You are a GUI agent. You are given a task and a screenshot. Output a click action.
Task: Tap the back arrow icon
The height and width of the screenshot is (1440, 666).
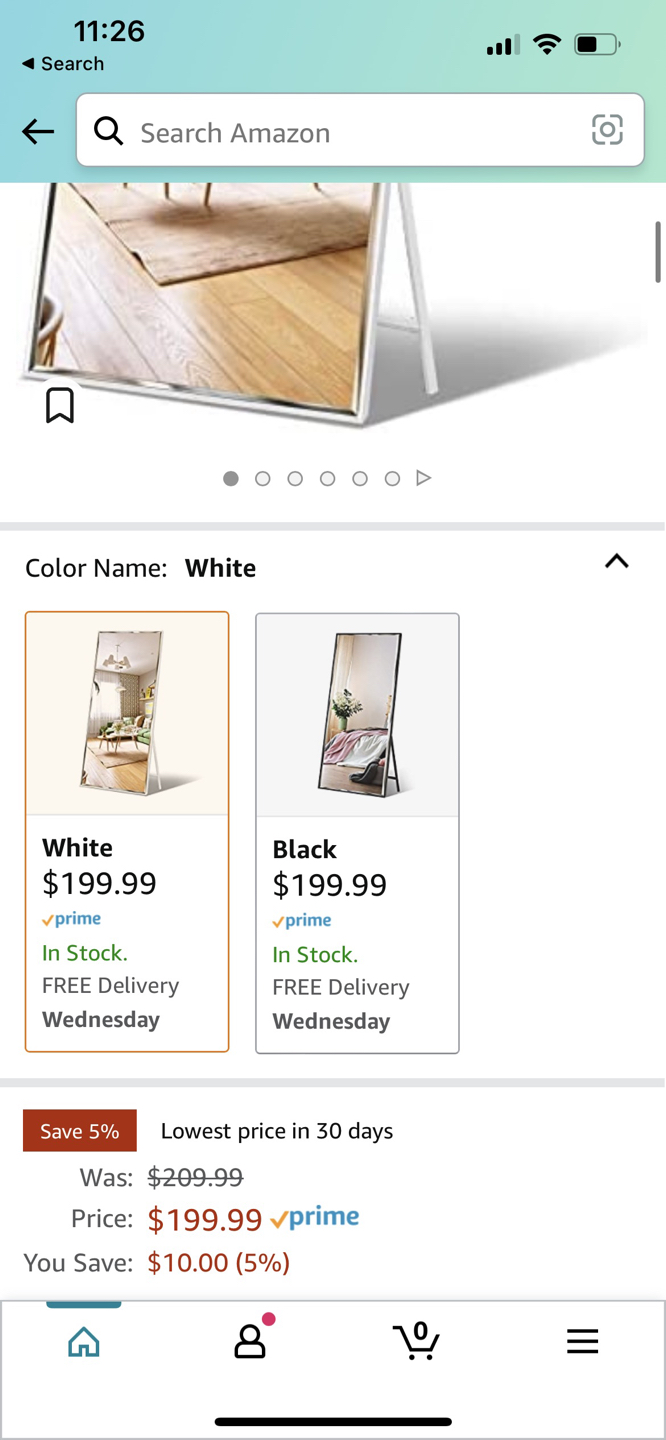[38, 131]
